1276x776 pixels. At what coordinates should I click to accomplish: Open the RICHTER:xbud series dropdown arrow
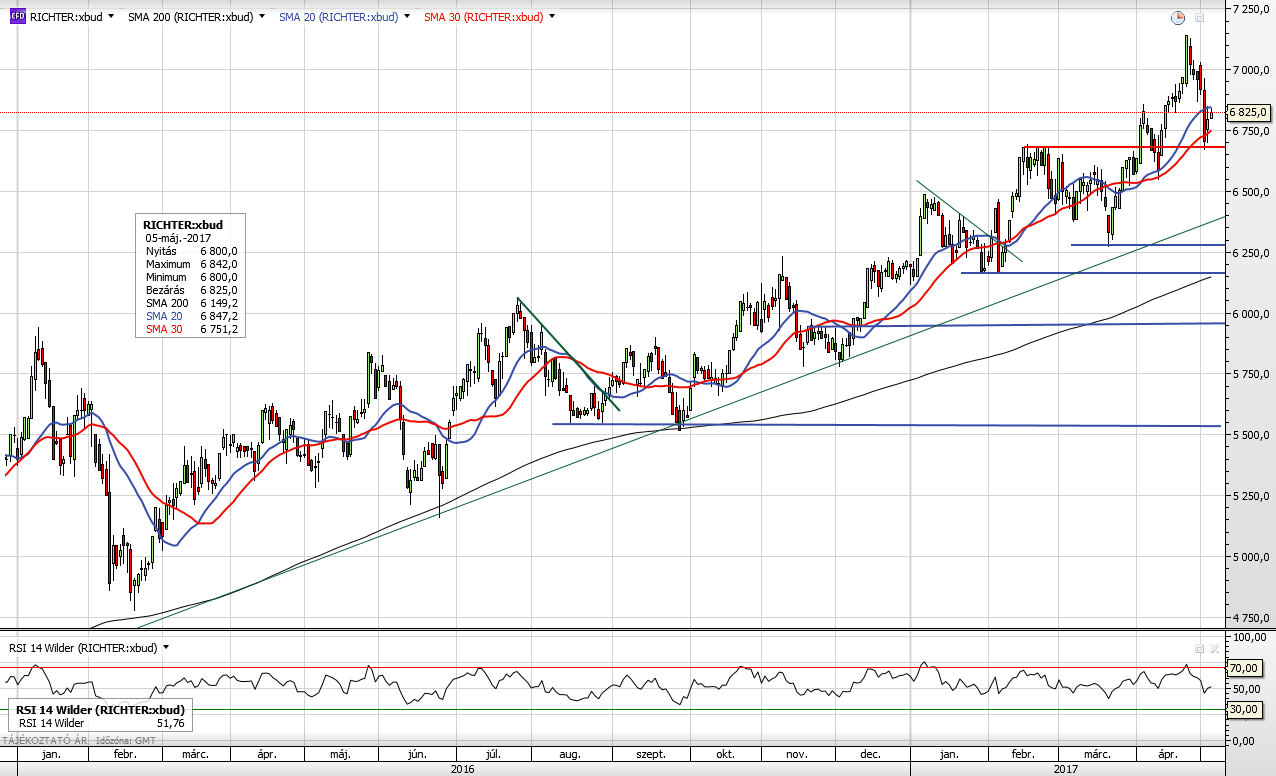point(110,17)
